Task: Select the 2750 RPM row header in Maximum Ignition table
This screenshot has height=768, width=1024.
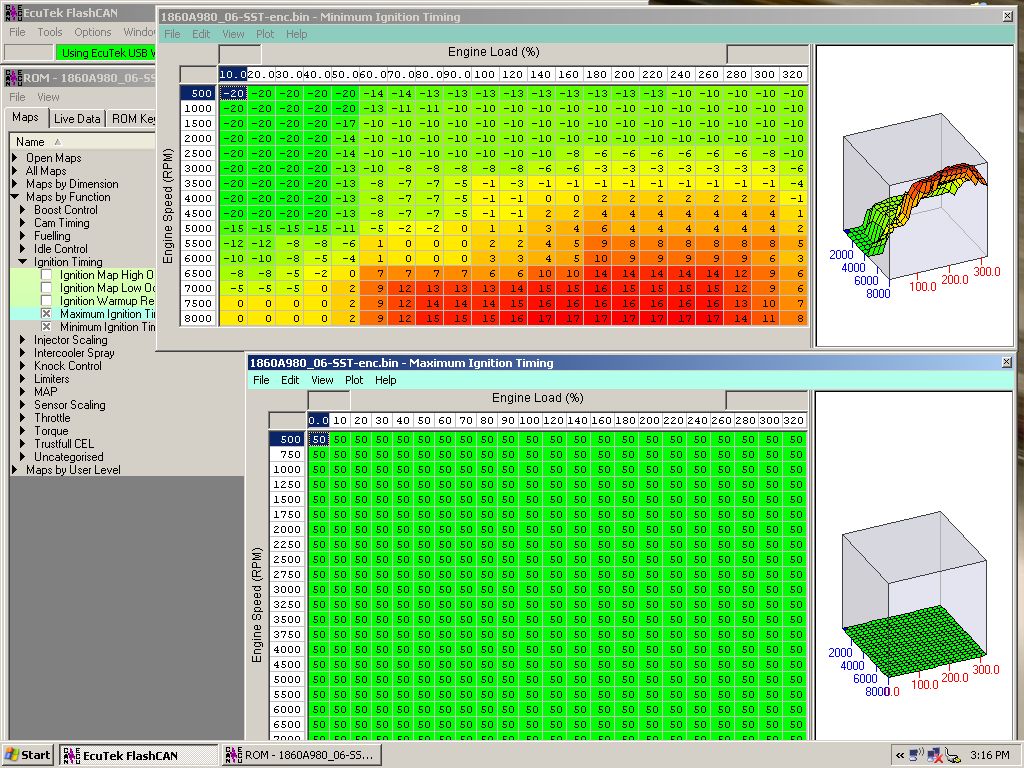Action: click(287, 575)
